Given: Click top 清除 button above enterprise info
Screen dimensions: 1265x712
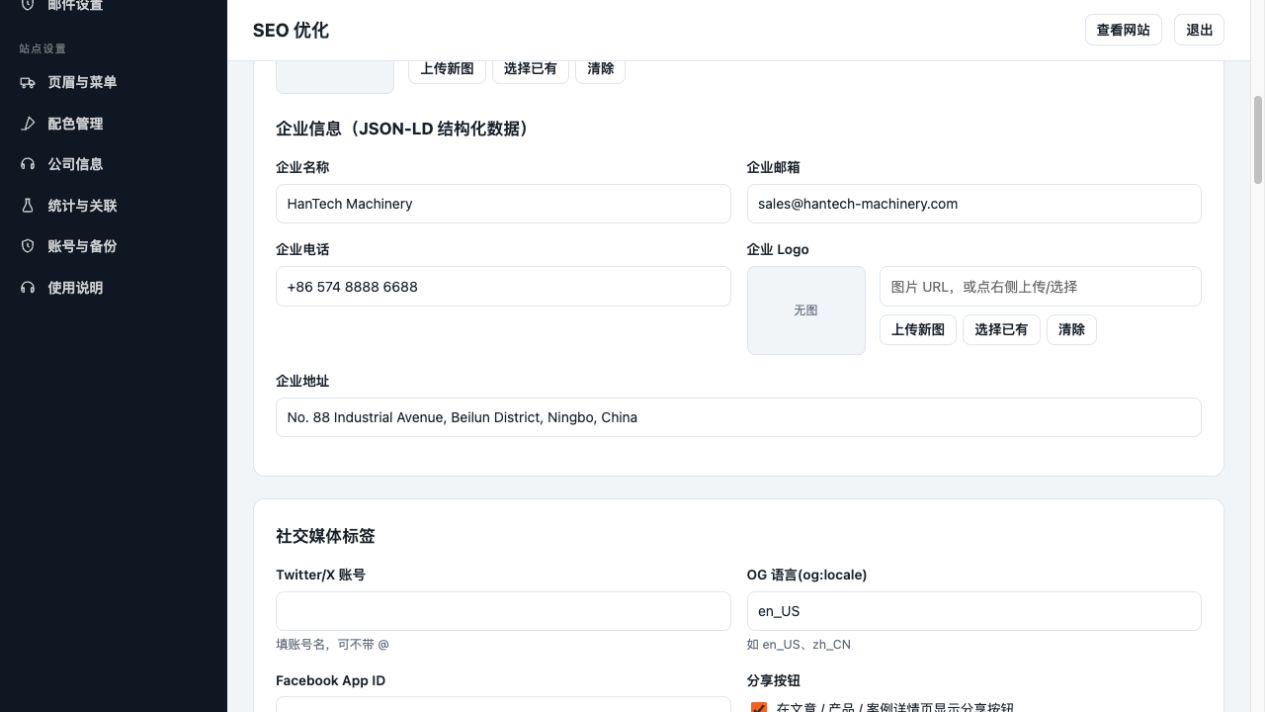Looking at the screenshot, I should tap(600, 69).
